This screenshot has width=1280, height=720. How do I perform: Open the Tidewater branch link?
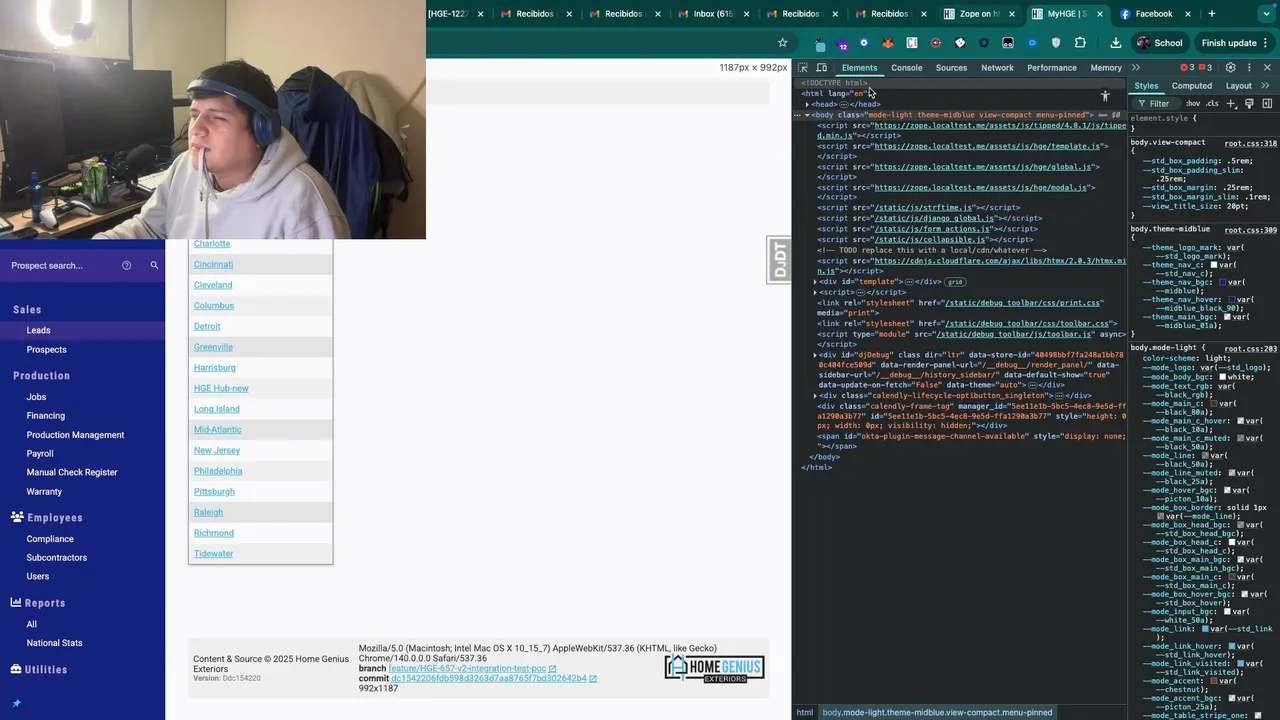(213, 554)
